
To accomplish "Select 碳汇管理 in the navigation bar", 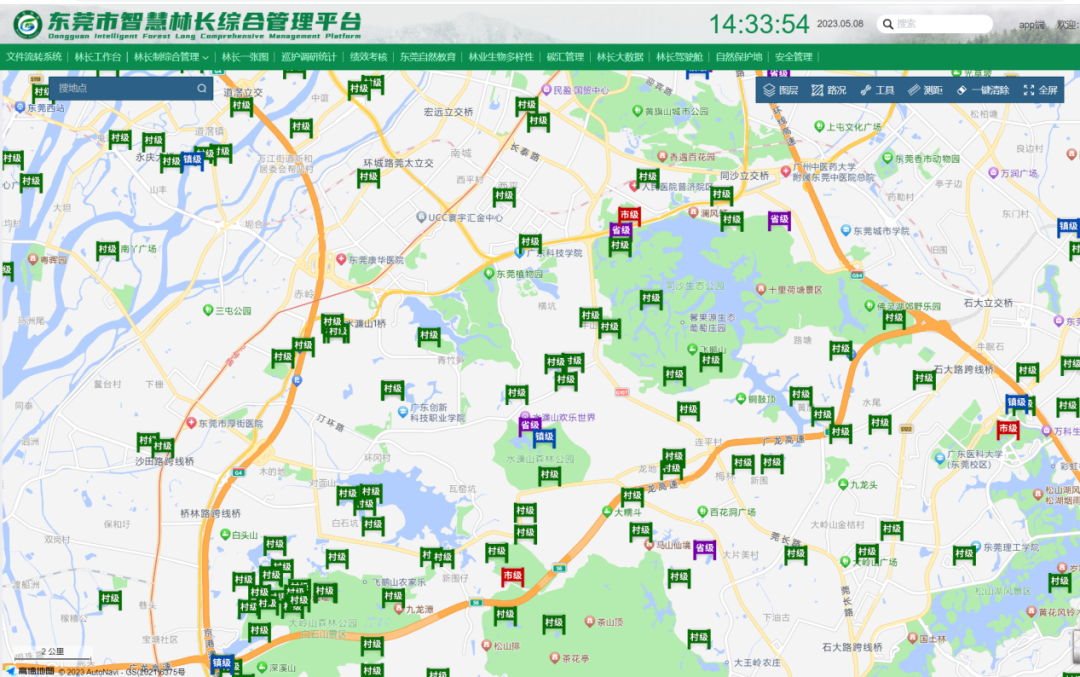I will coord(565,57).
